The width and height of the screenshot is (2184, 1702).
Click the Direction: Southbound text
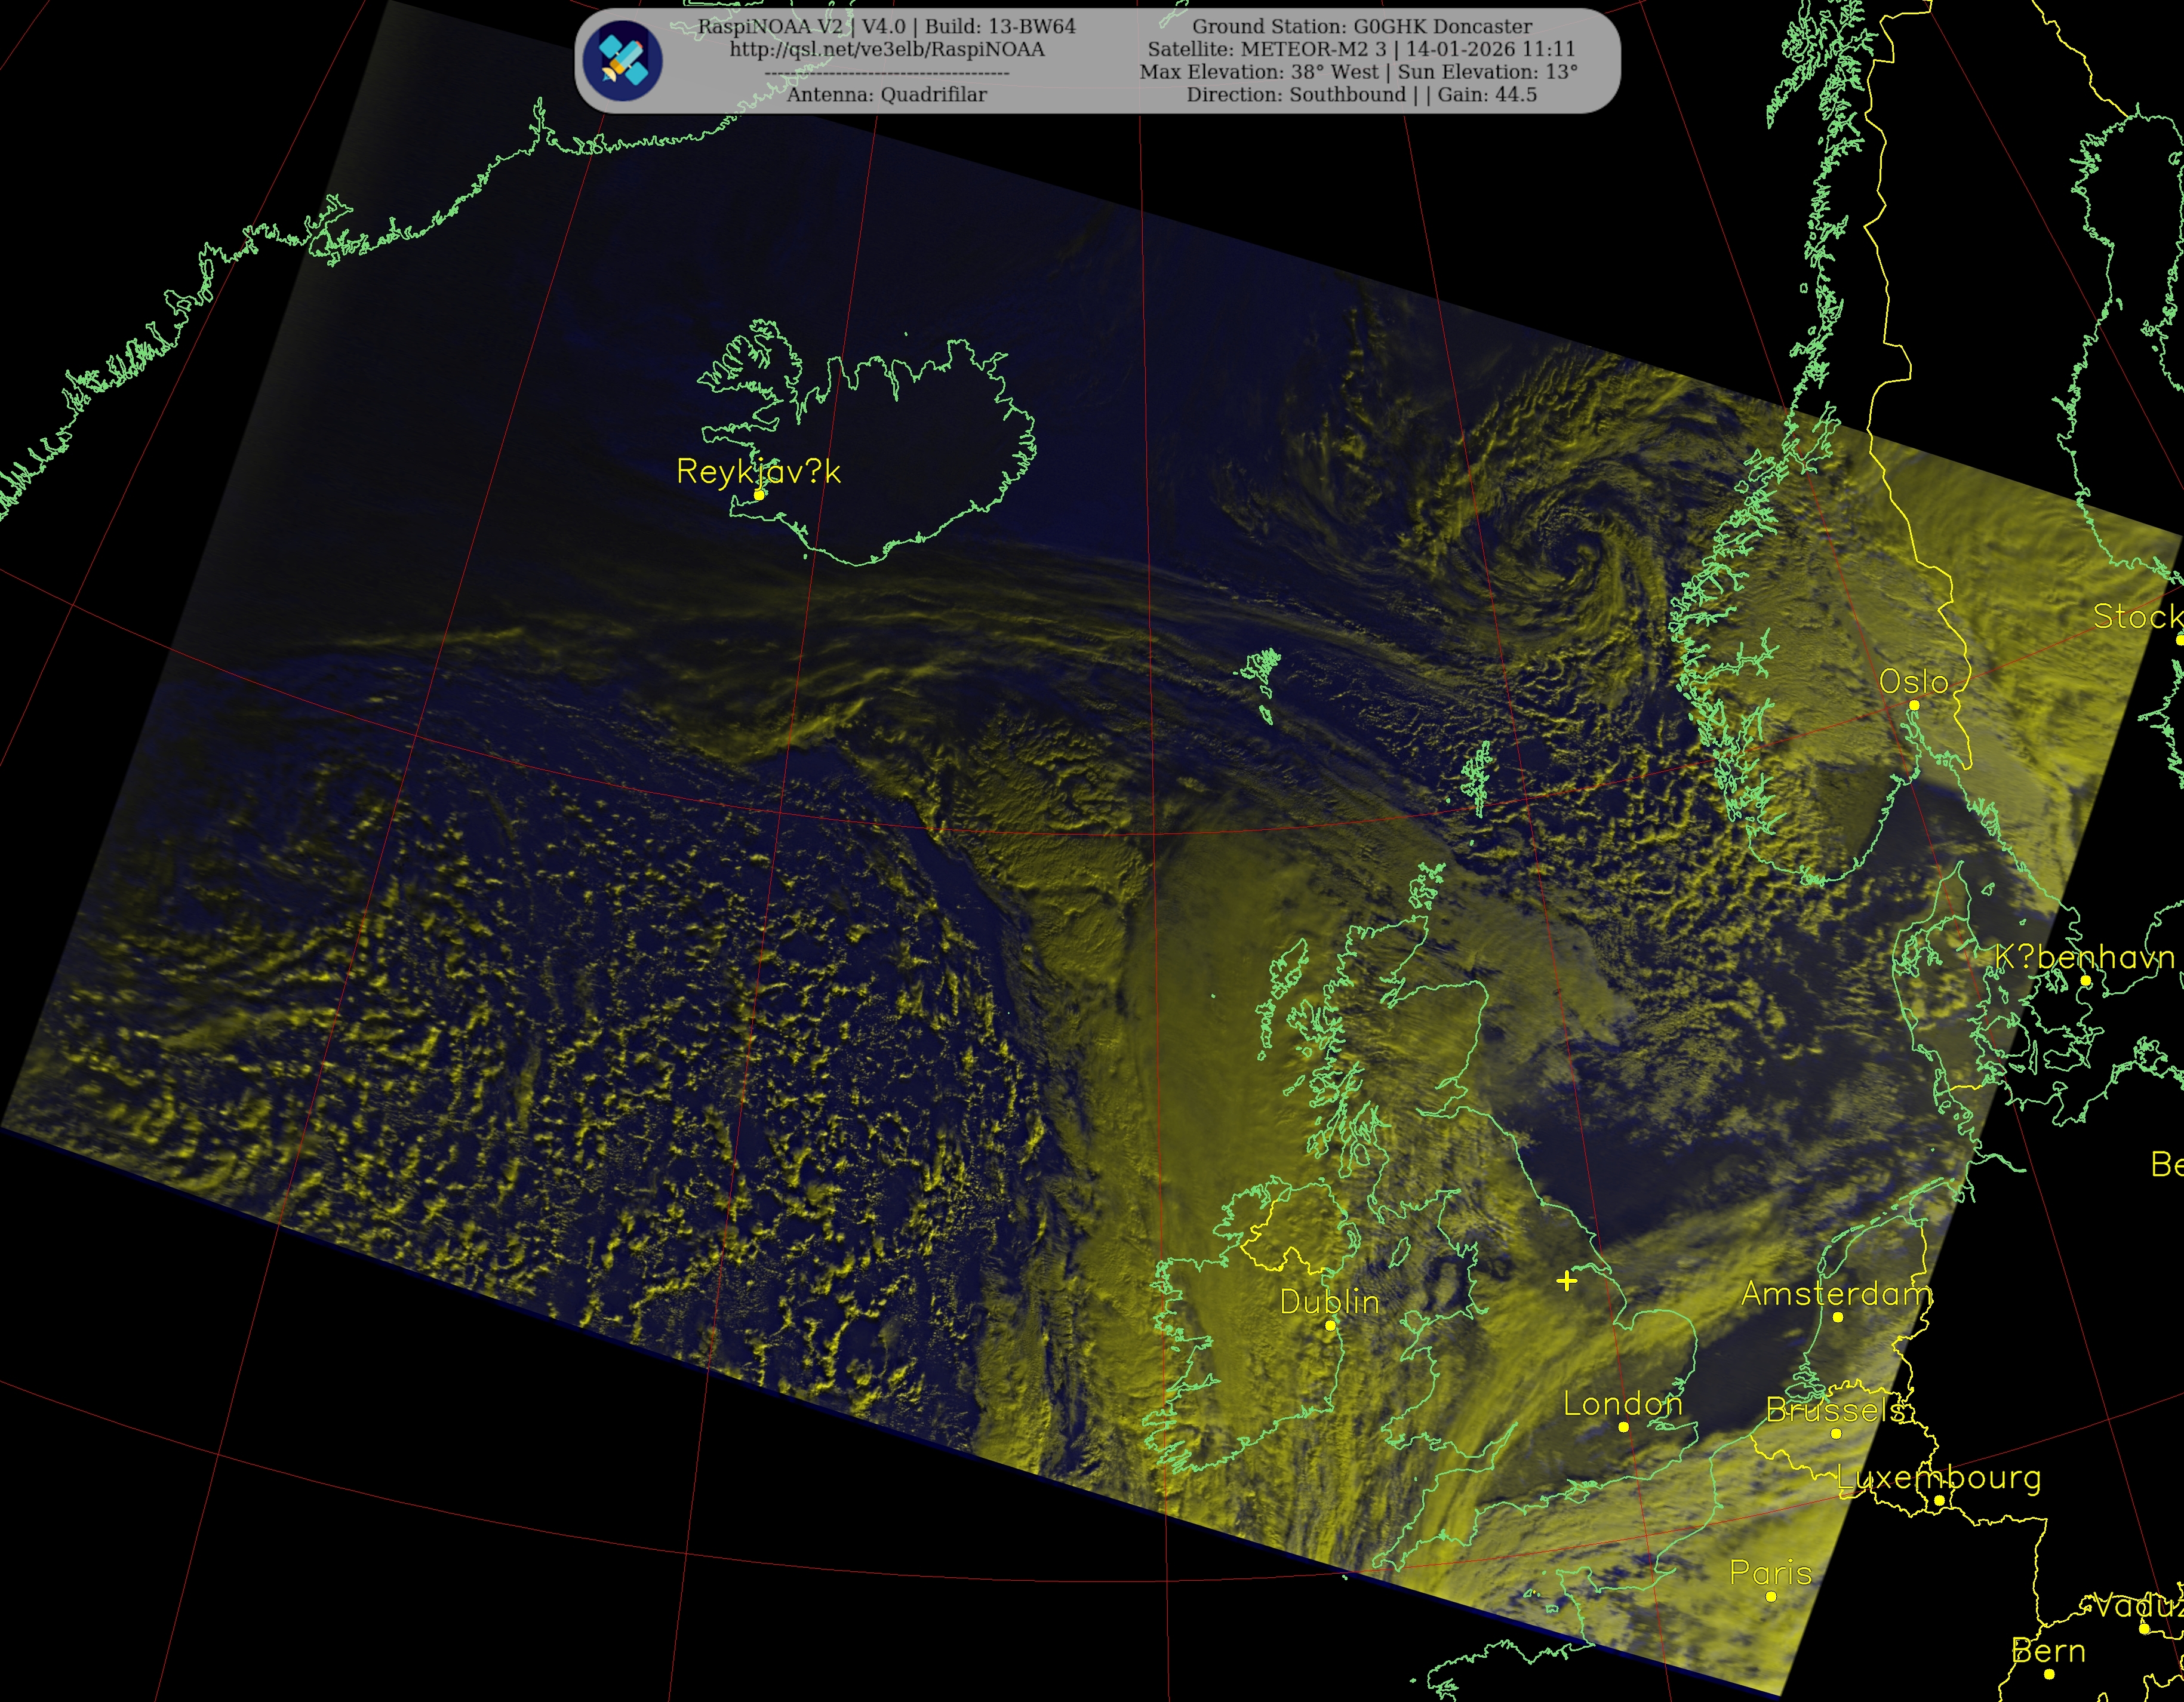click(x=1296, y=95)
